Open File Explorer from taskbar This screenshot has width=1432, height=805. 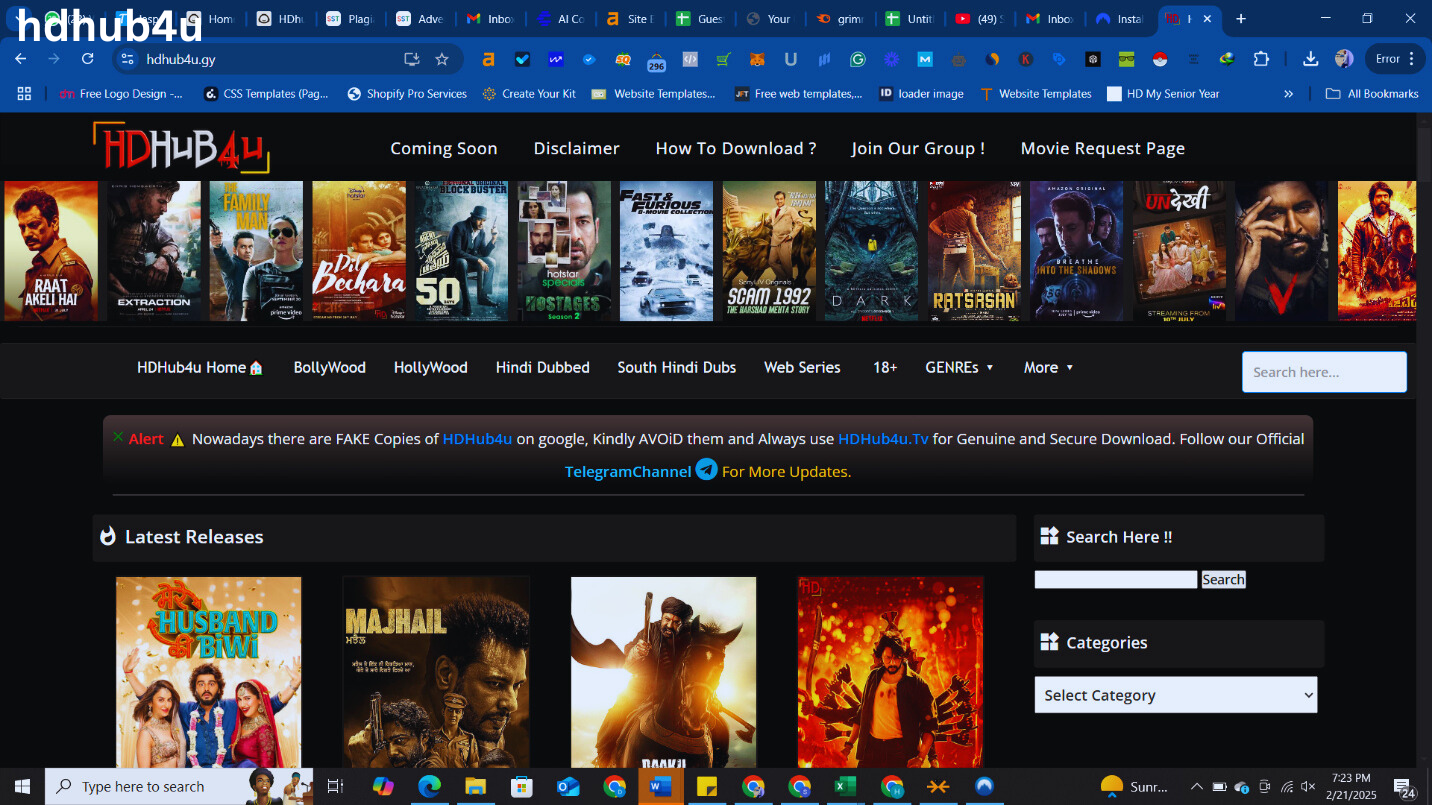click(x=475, y=787)
